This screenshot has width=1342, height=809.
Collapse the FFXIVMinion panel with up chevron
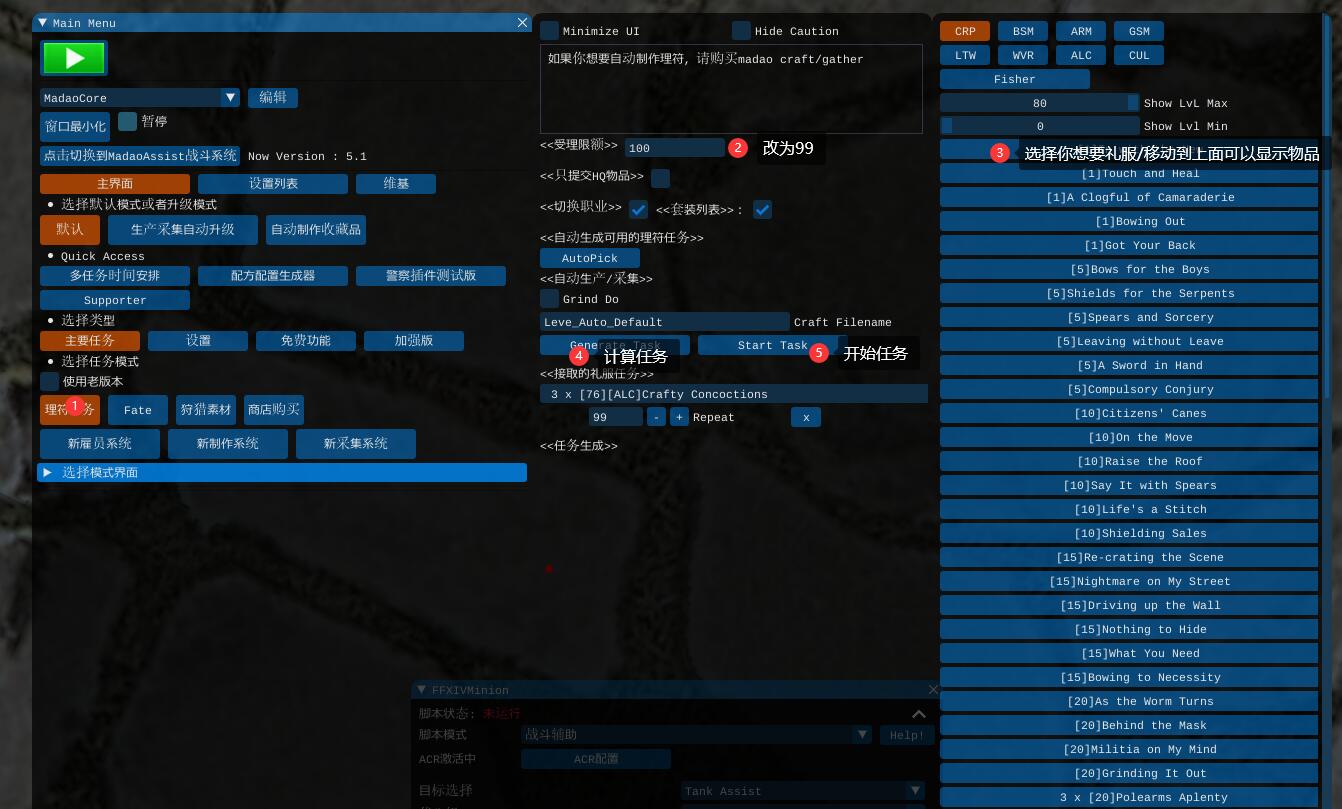(x=918, y=714)
